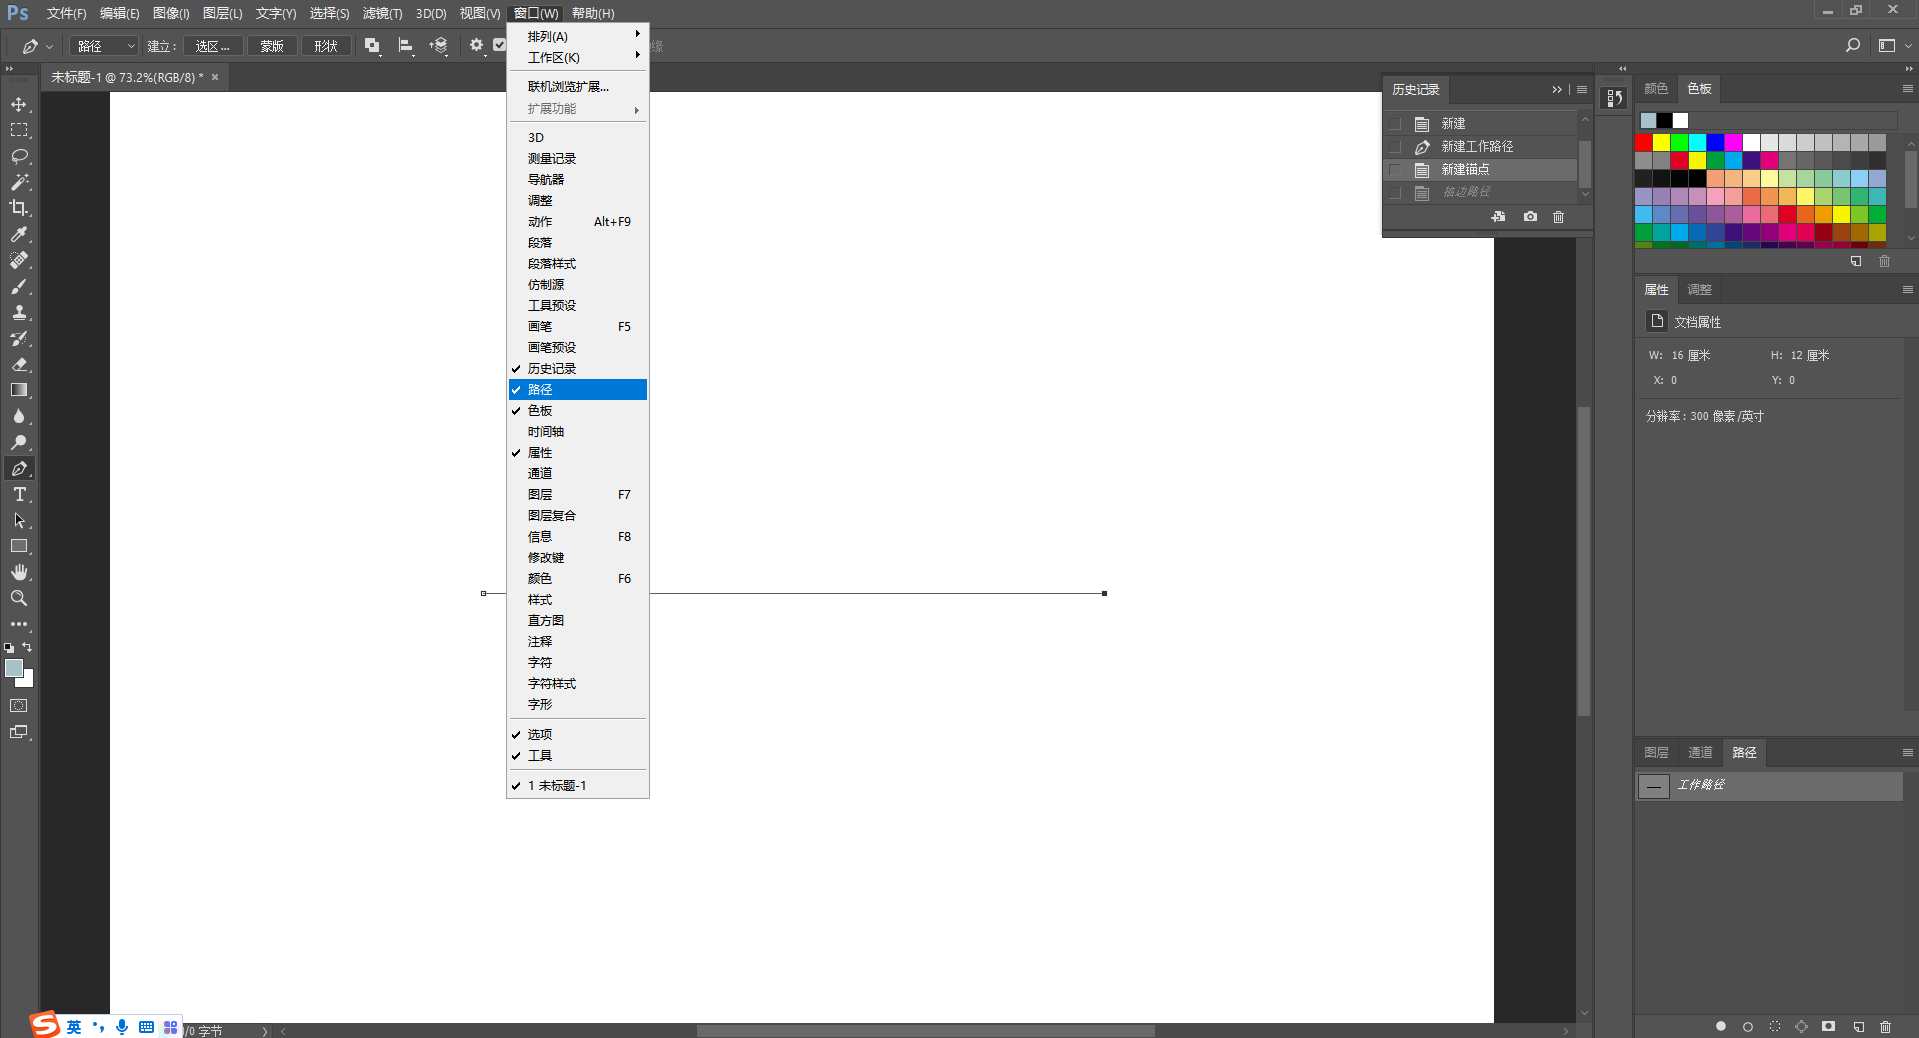Click the horizontal canvas scrollbar
The image size is (1919, 1038).
925,1030
